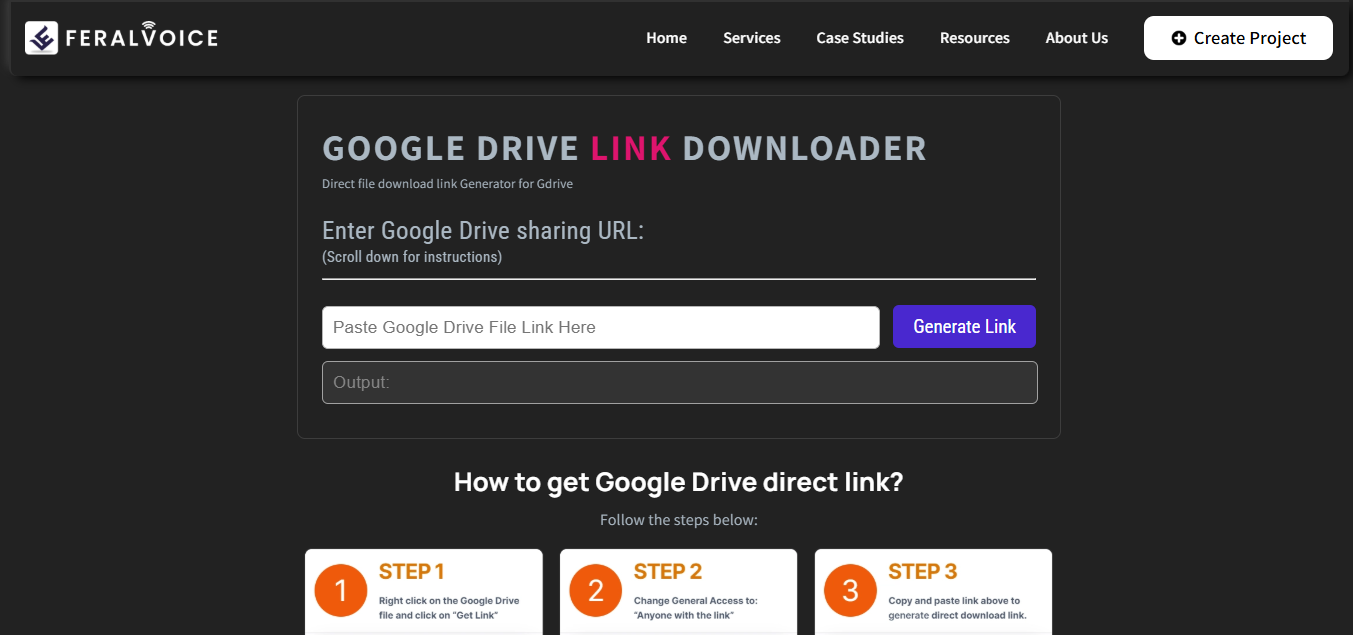
Task: Click the Create Project button
Action: pos(1238,38)
